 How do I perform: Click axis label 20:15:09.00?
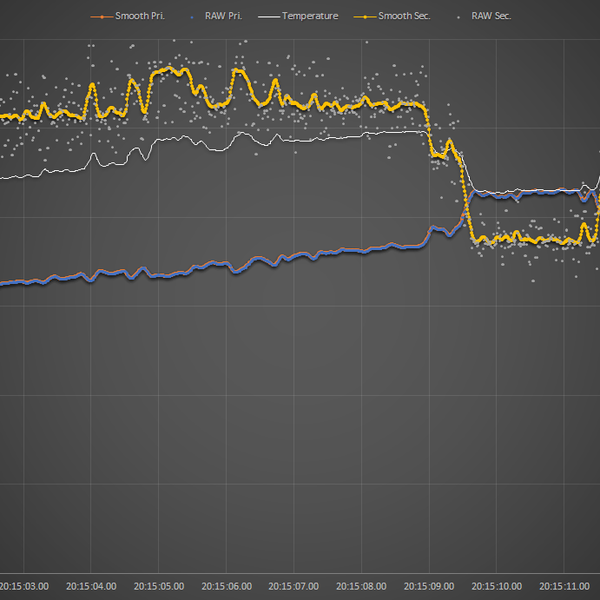point(429,586)
